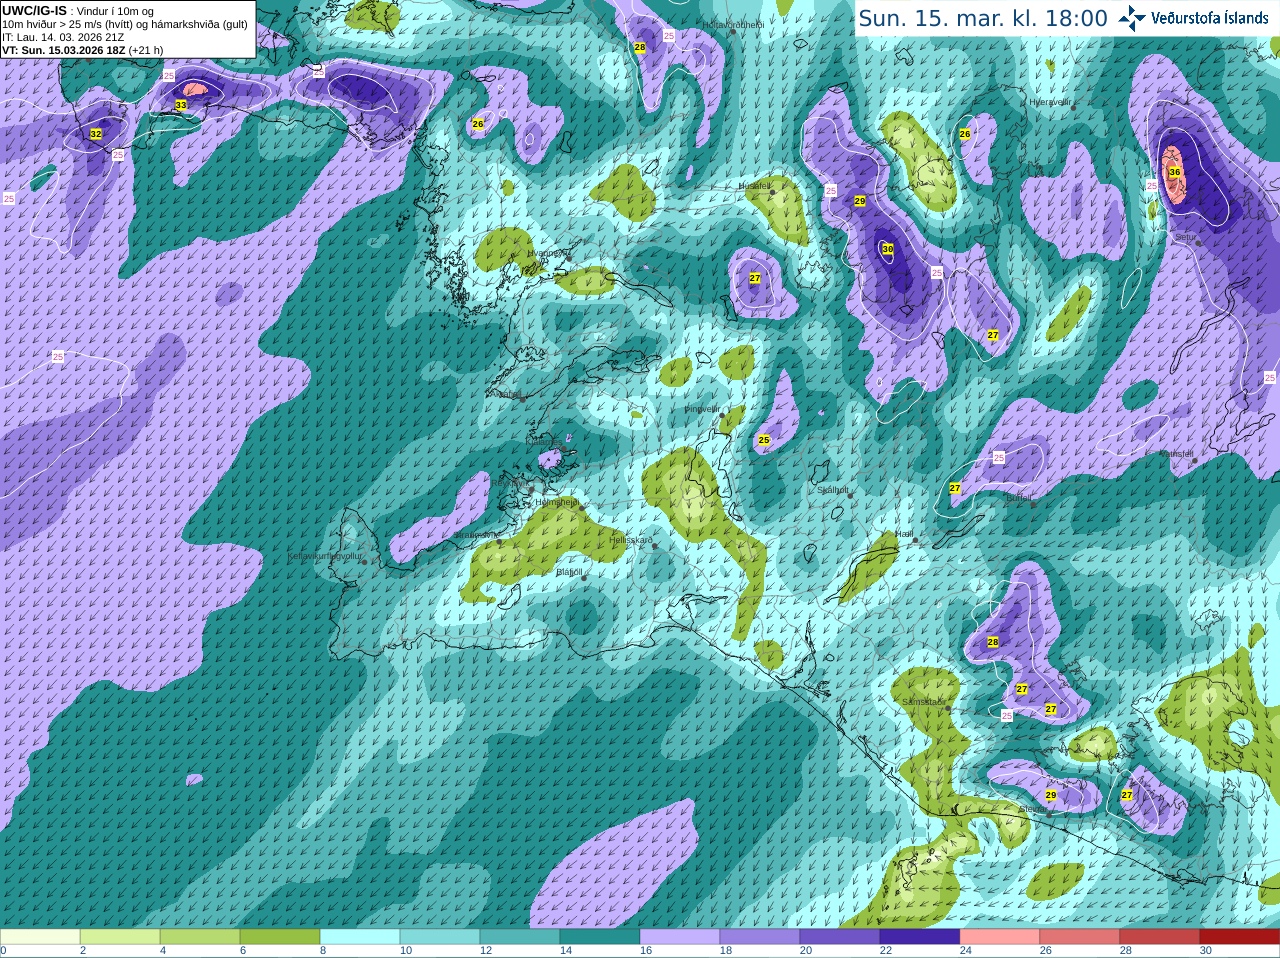Screen dimensions: 1280x958
Task: Click the yellow 32 gust label
Action: [x=96, y=133]
